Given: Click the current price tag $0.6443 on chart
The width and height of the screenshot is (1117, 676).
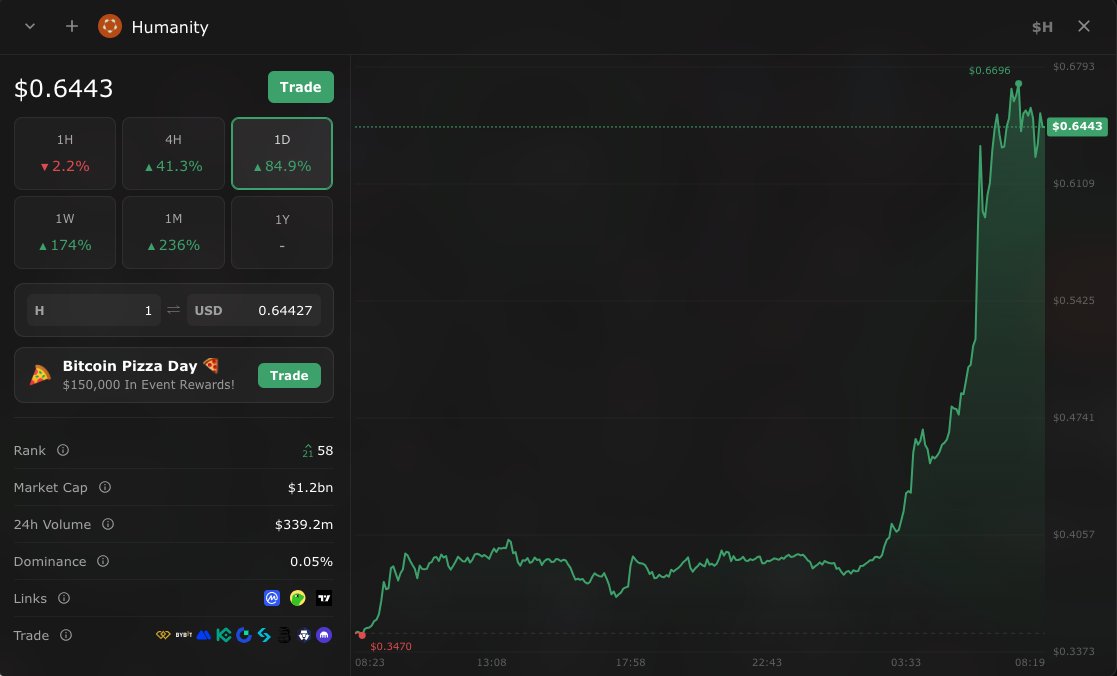Looking at the screenshot, I should point(1077,126).
